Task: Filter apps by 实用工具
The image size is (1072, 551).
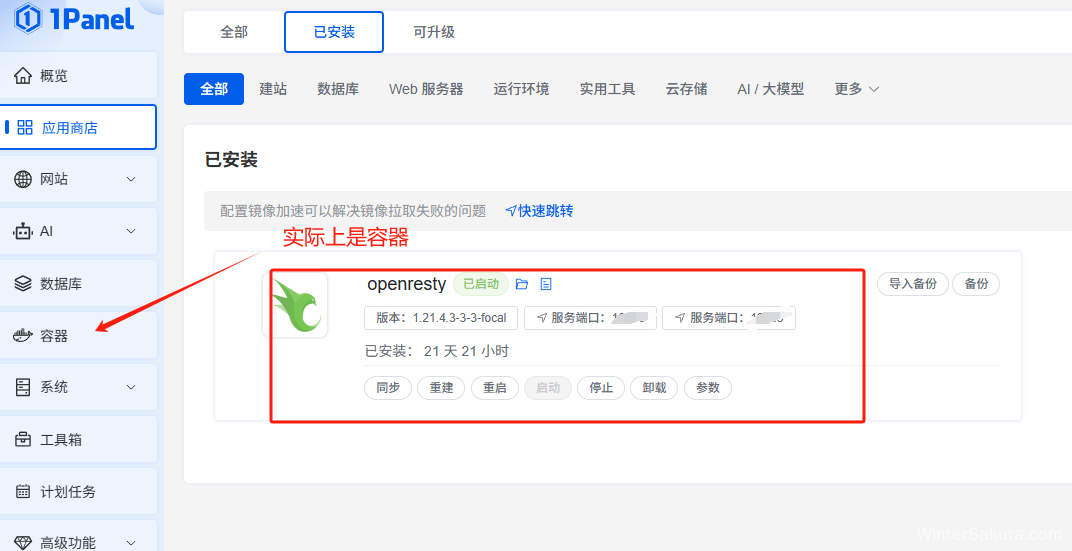Action: 607,89
